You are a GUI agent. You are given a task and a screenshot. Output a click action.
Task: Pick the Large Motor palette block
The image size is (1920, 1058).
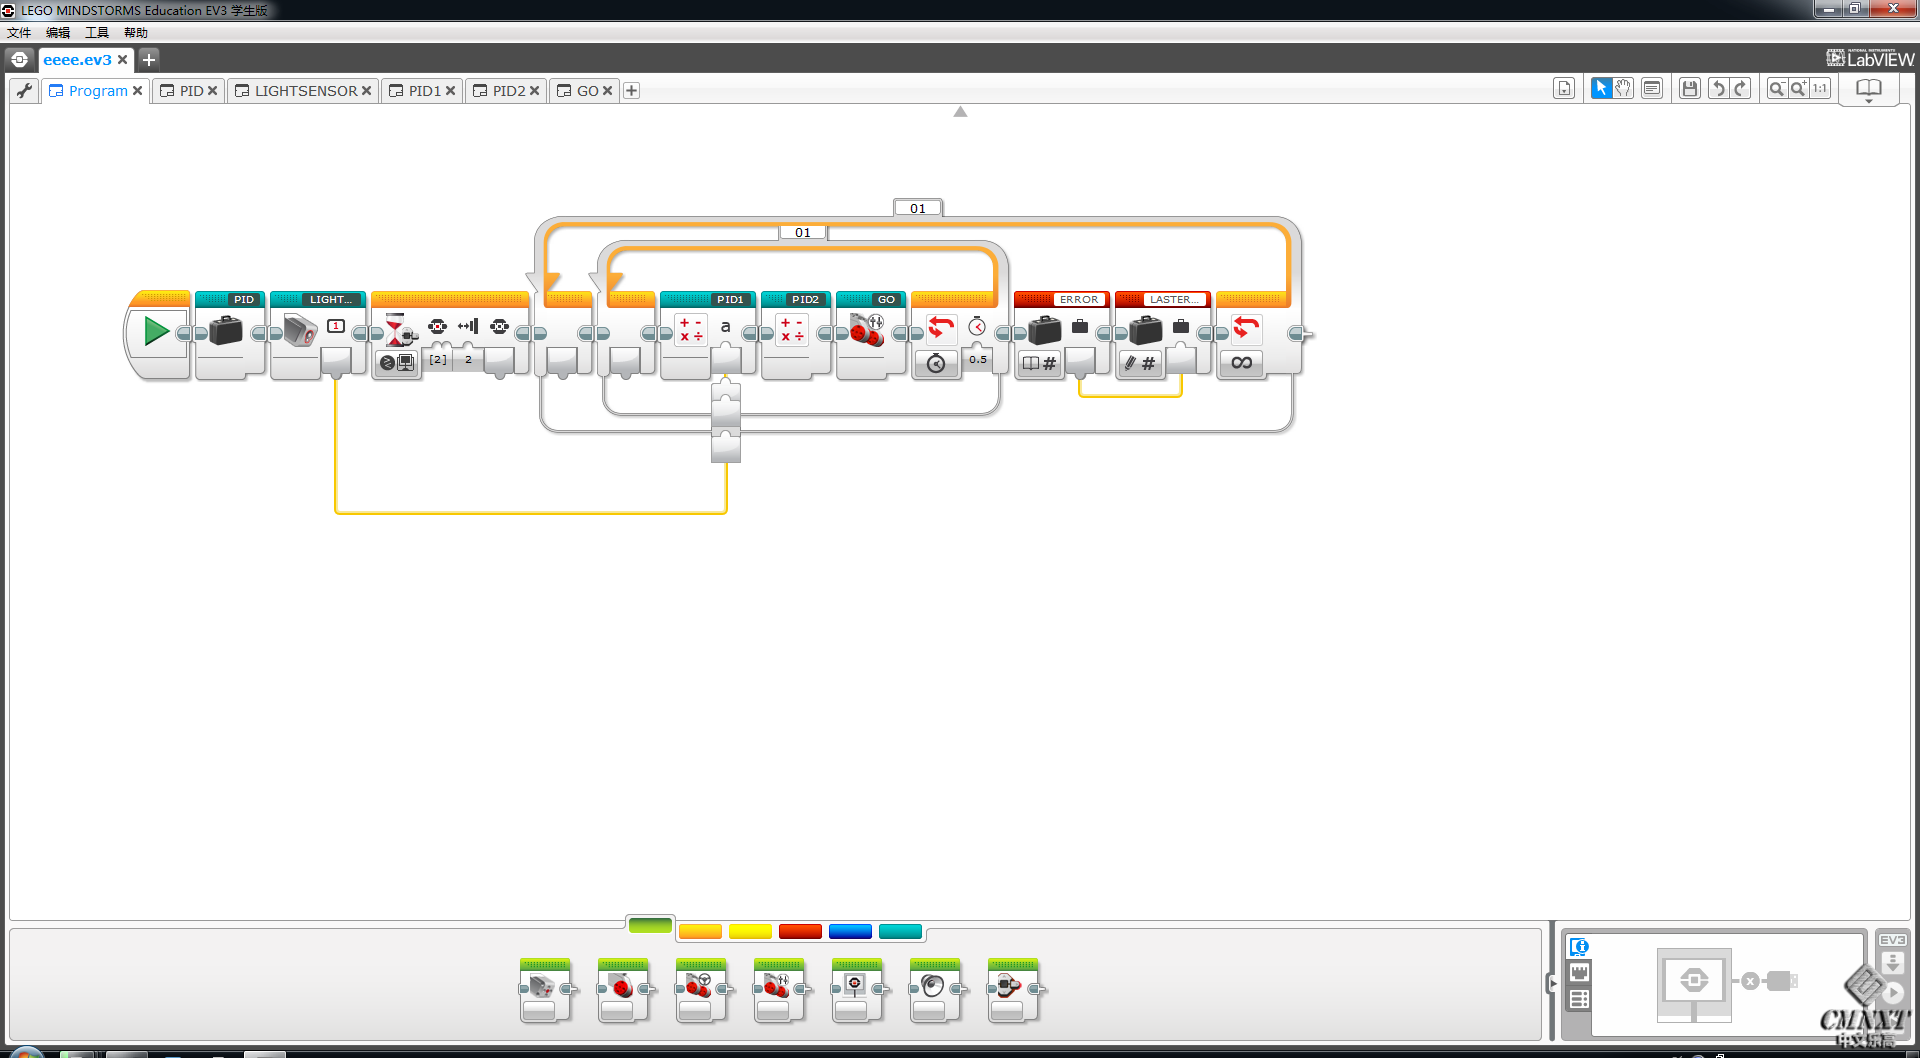pos(623,990)
